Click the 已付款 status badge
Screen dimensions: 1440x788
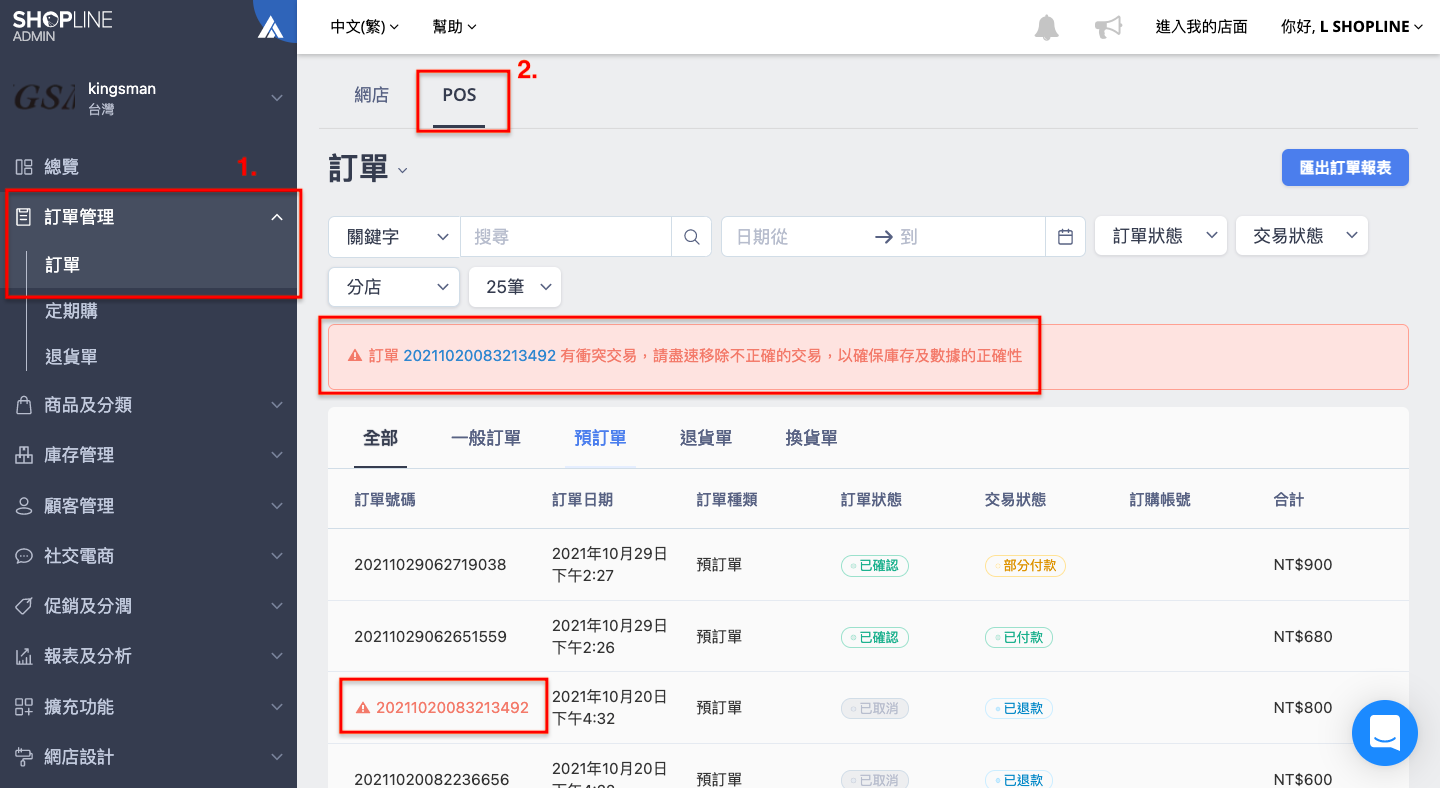(x=1019, y=637)
